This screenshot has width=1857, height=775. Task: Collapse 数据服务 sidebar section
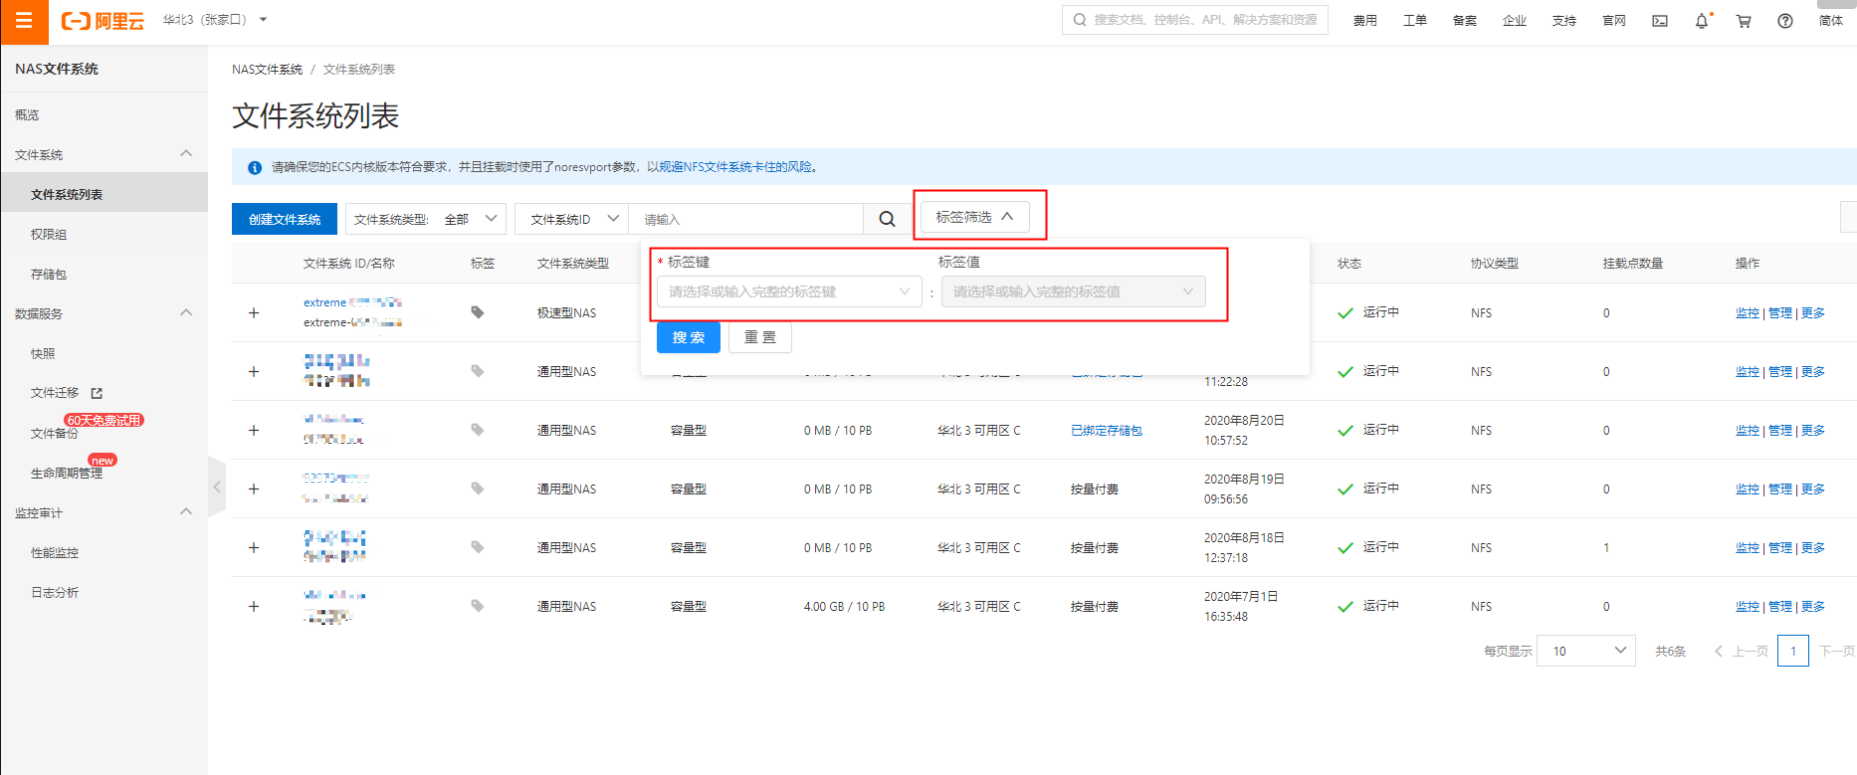click(186, 313)
